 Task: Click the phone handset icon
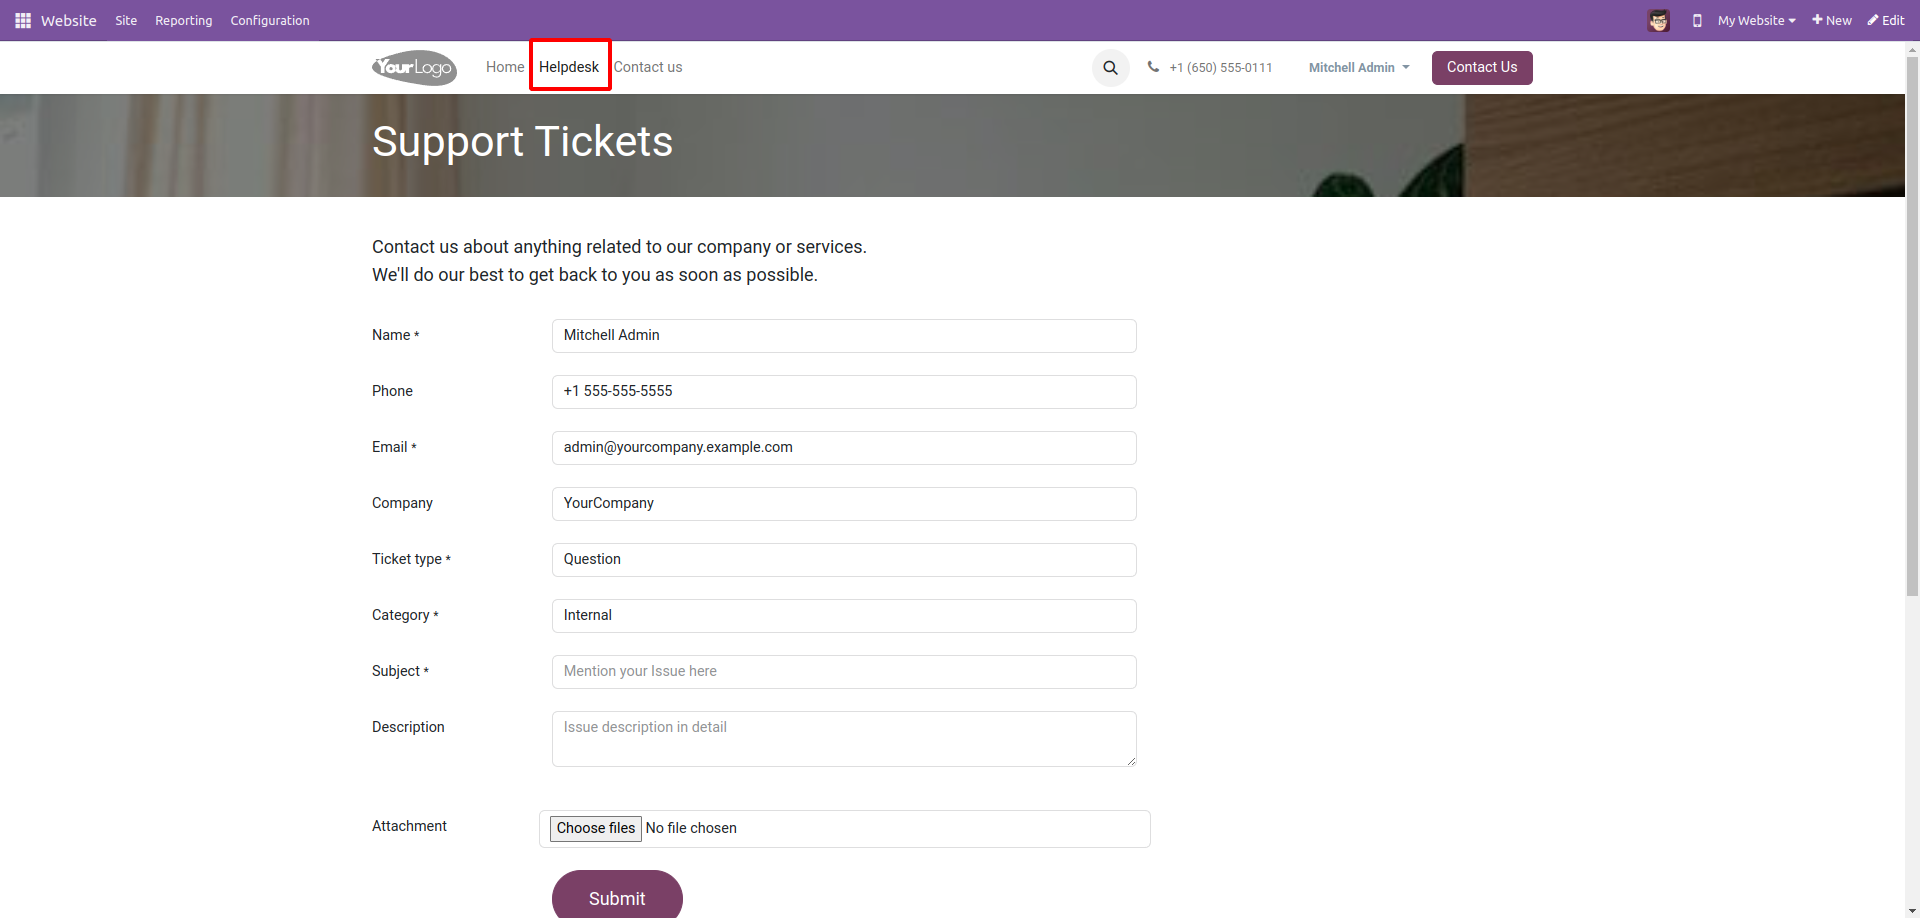click(x=1153, y=67)
